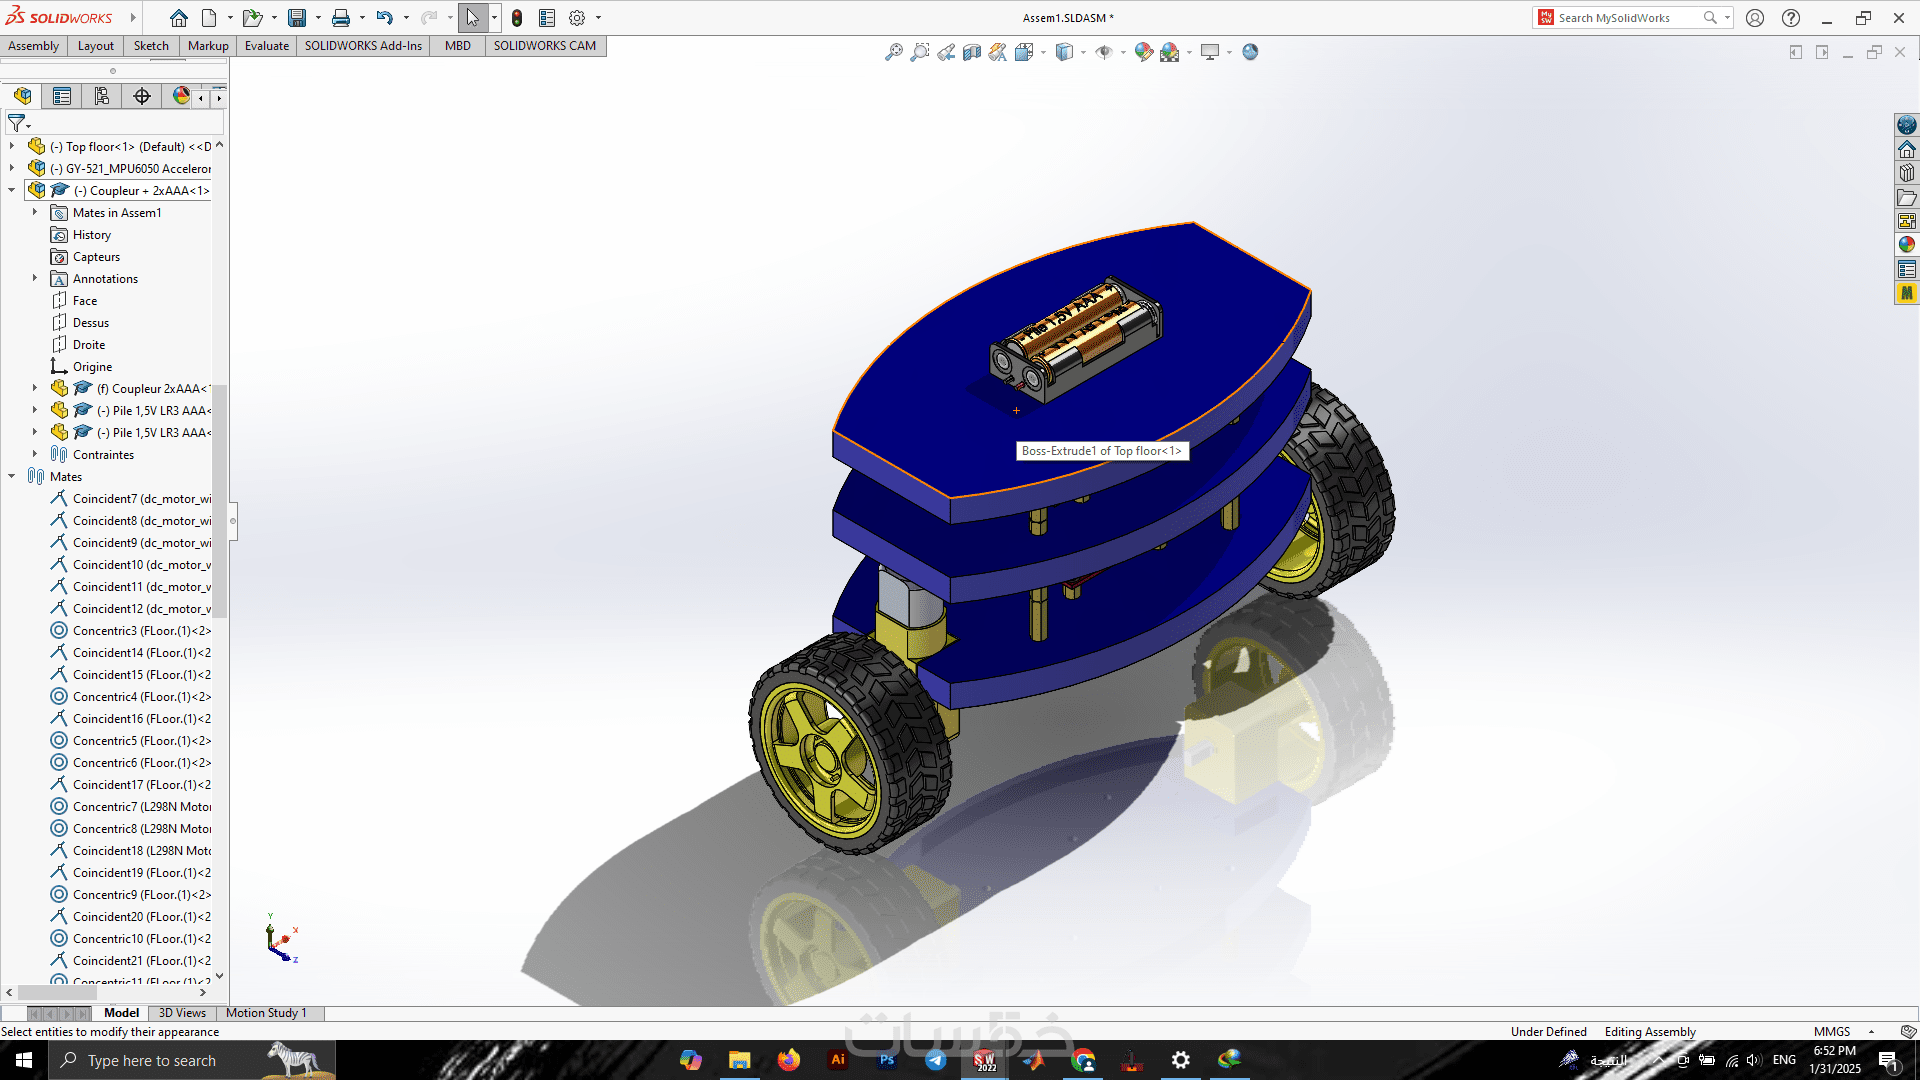Image resolution: width=1920 pixels, height=1080 pixels.
Task: Click the Previous View icon
Action: tap(946, 52)
